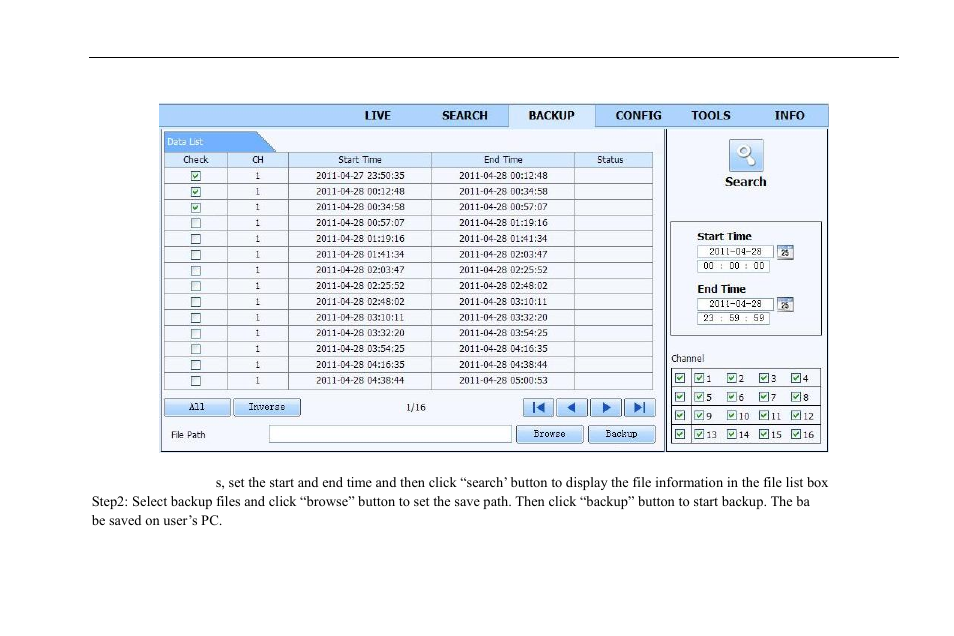954x636 pixels.
Task: Open the End Time calendar picker
Action: pos(785,304)
